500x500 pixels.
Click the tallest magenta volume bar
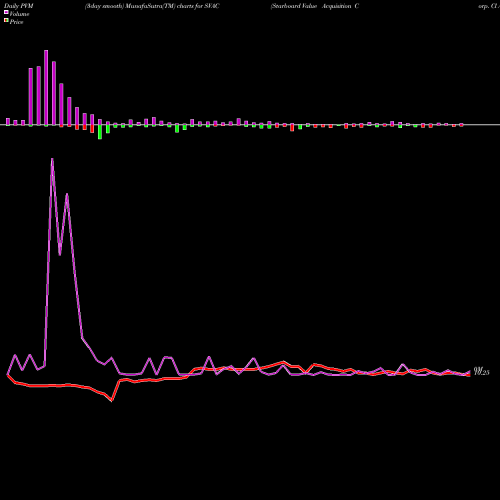click(46, 88)
